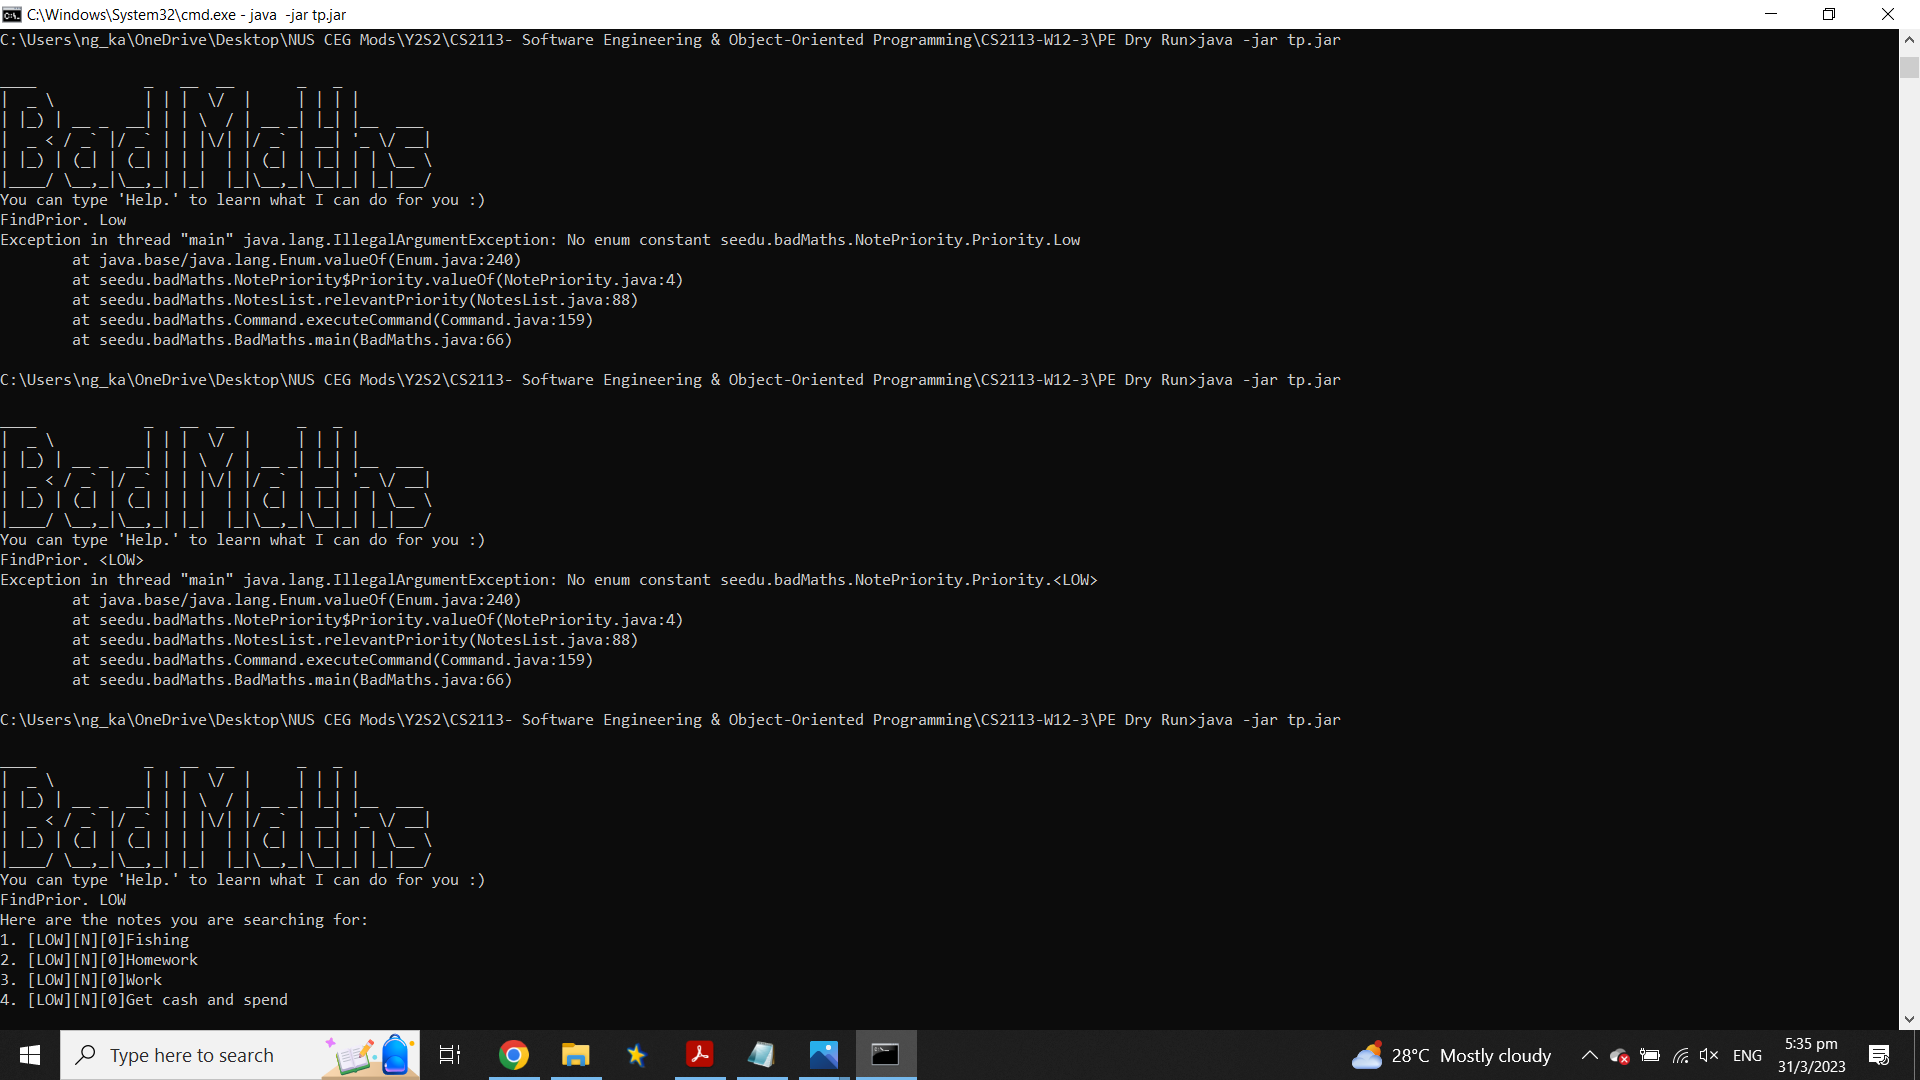Check the battery status icon
1920x1080 pixels.
point(1650,1055)
